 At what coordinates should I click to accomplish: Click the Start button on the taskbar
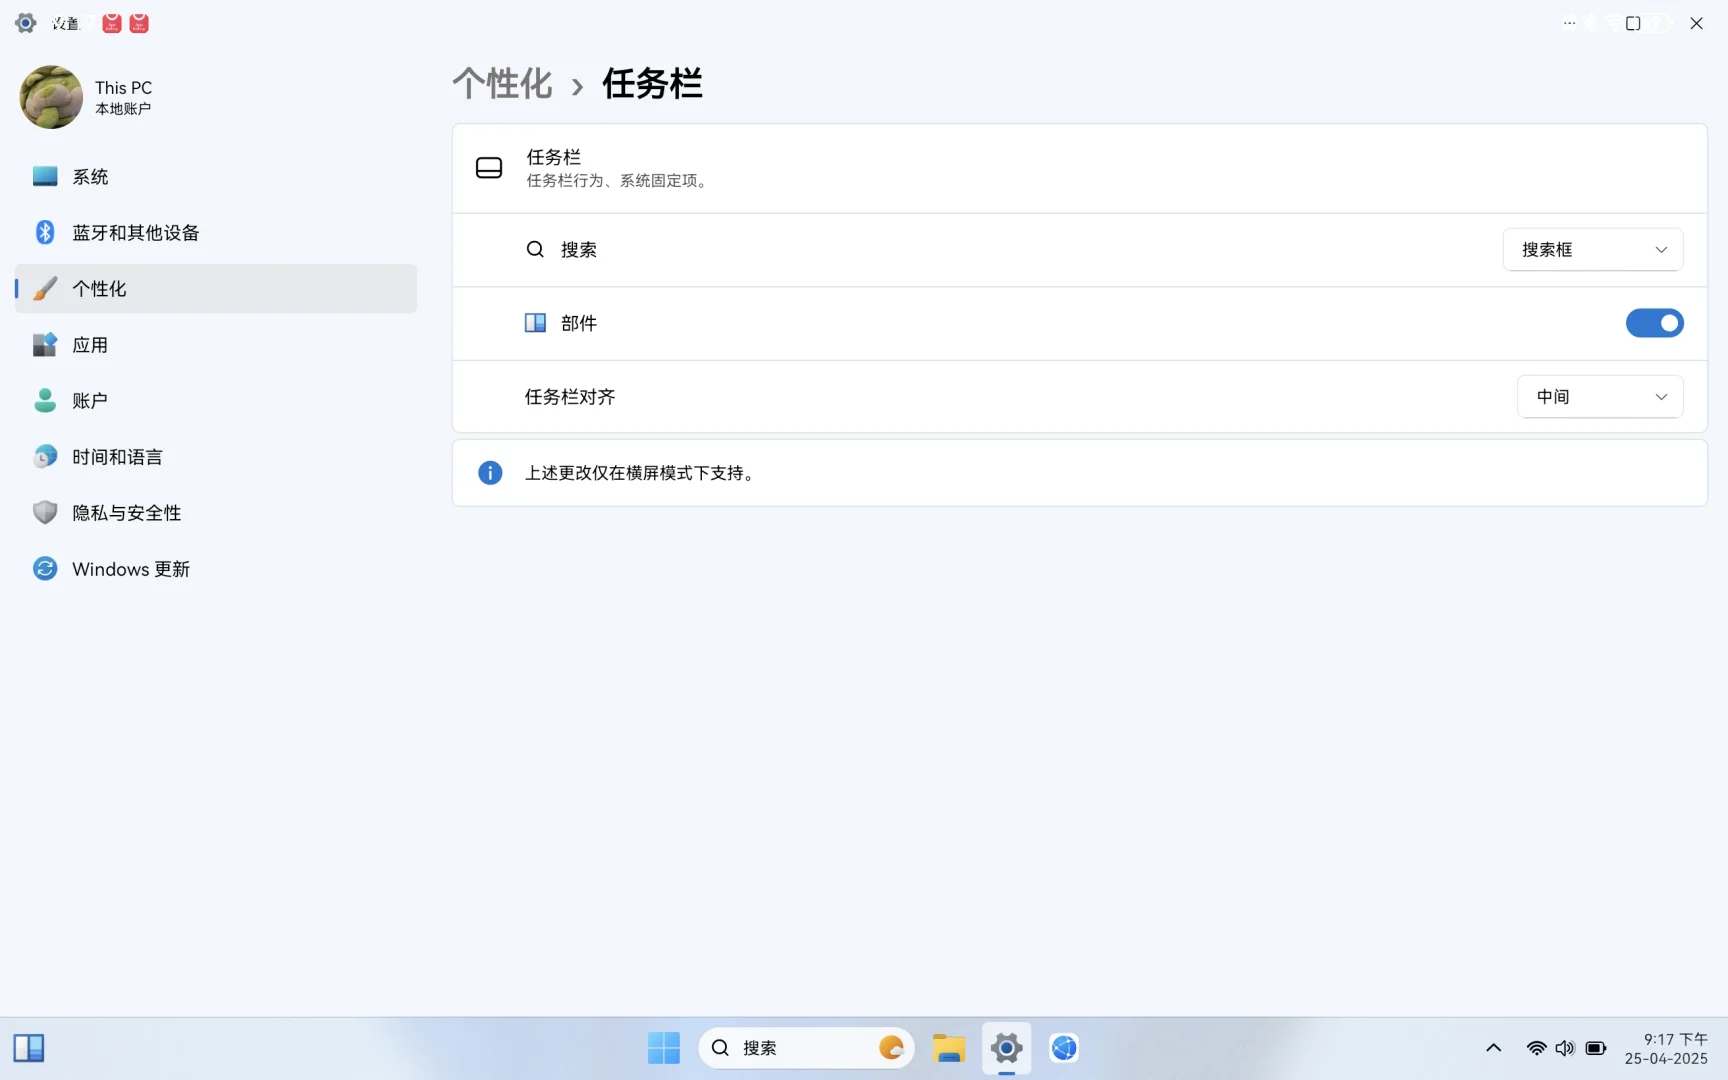pos(663,1048)
